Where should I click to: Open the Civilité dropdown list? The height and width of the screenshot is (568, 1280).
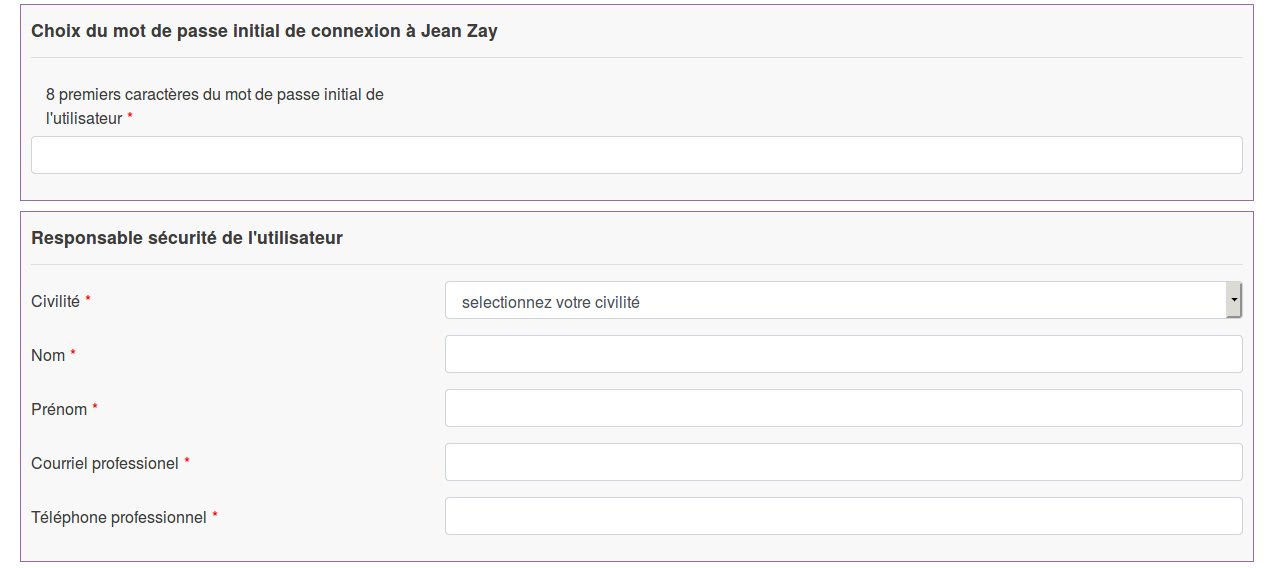click(x=835, y=301)
